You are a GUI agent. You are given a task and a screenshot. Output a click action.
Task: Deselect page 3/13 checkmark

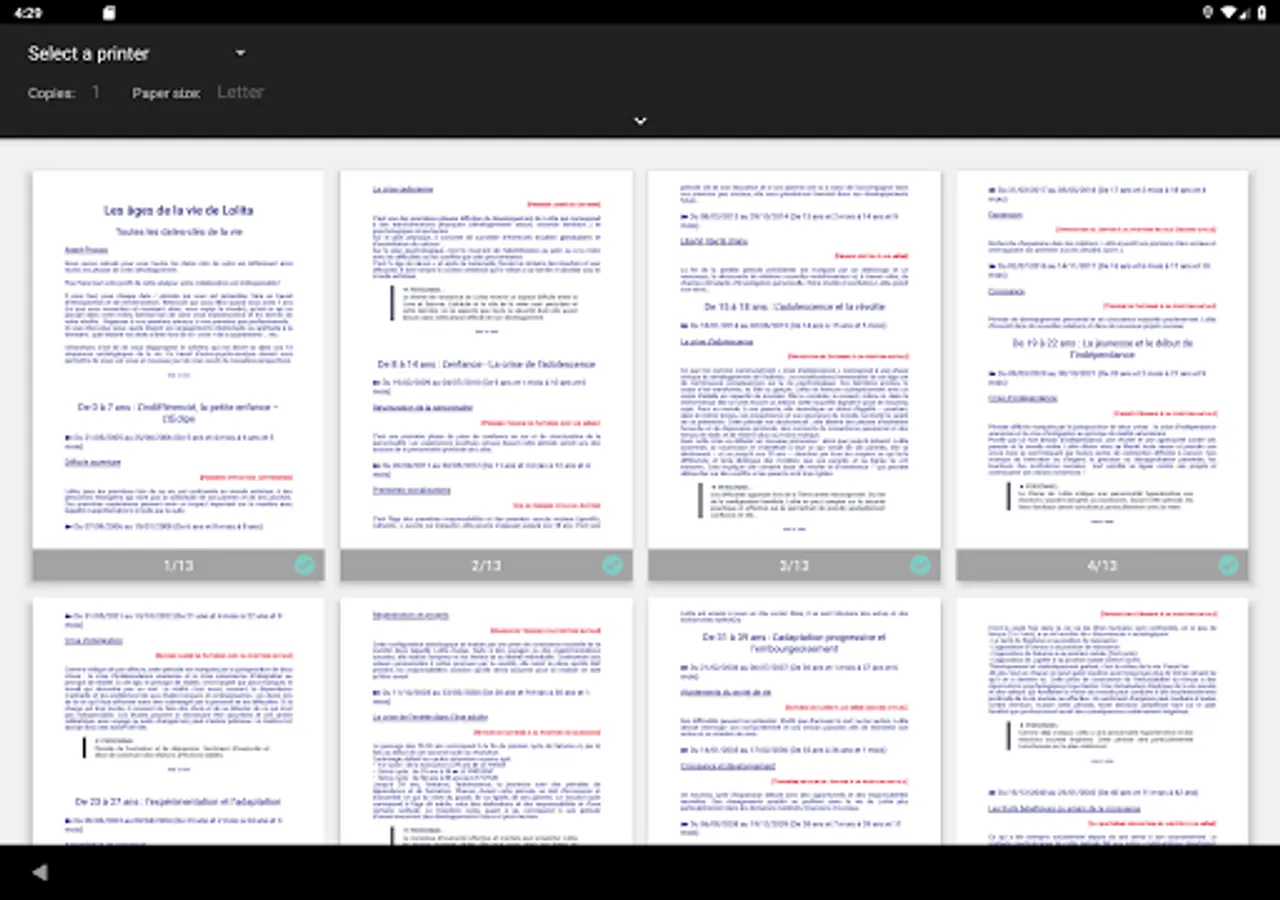click(x=920, y=565)
